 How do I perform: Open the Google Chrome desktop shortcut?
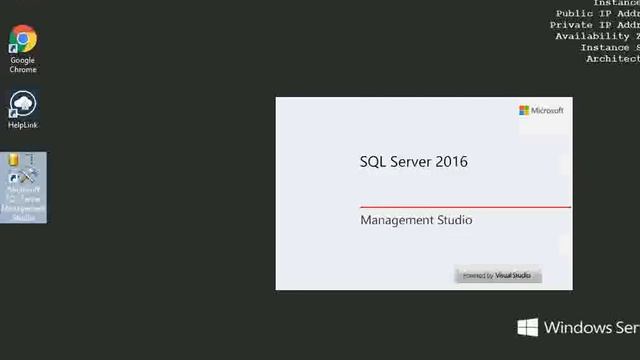(x=23, y=49)
